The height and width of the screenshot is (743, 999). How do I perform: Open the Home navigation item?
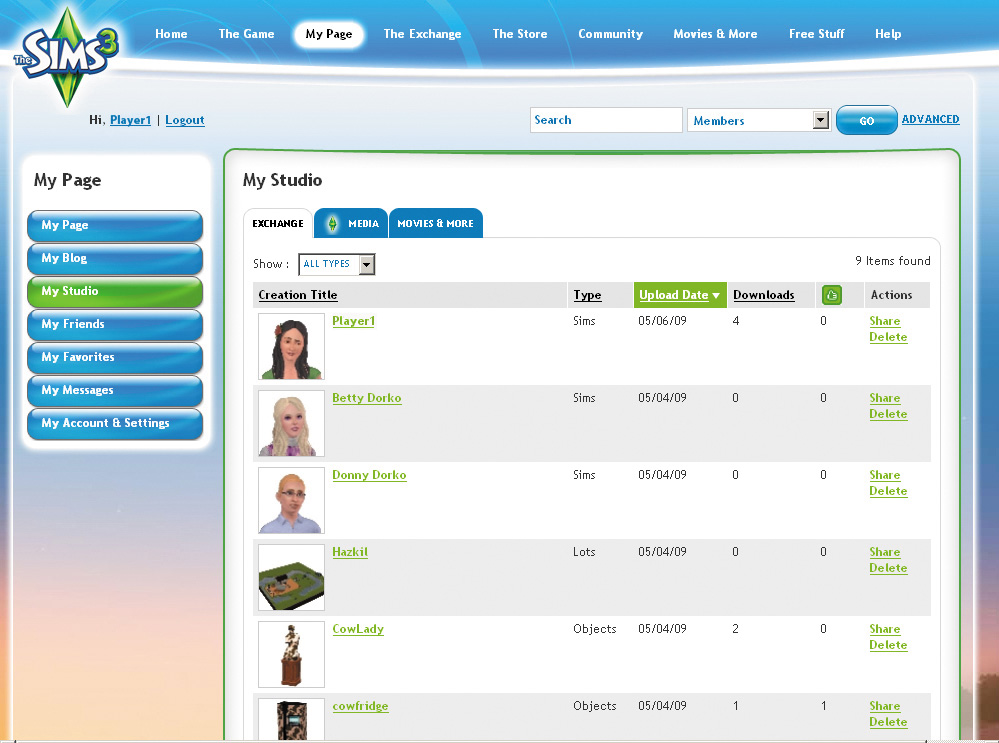pos(171,34)
